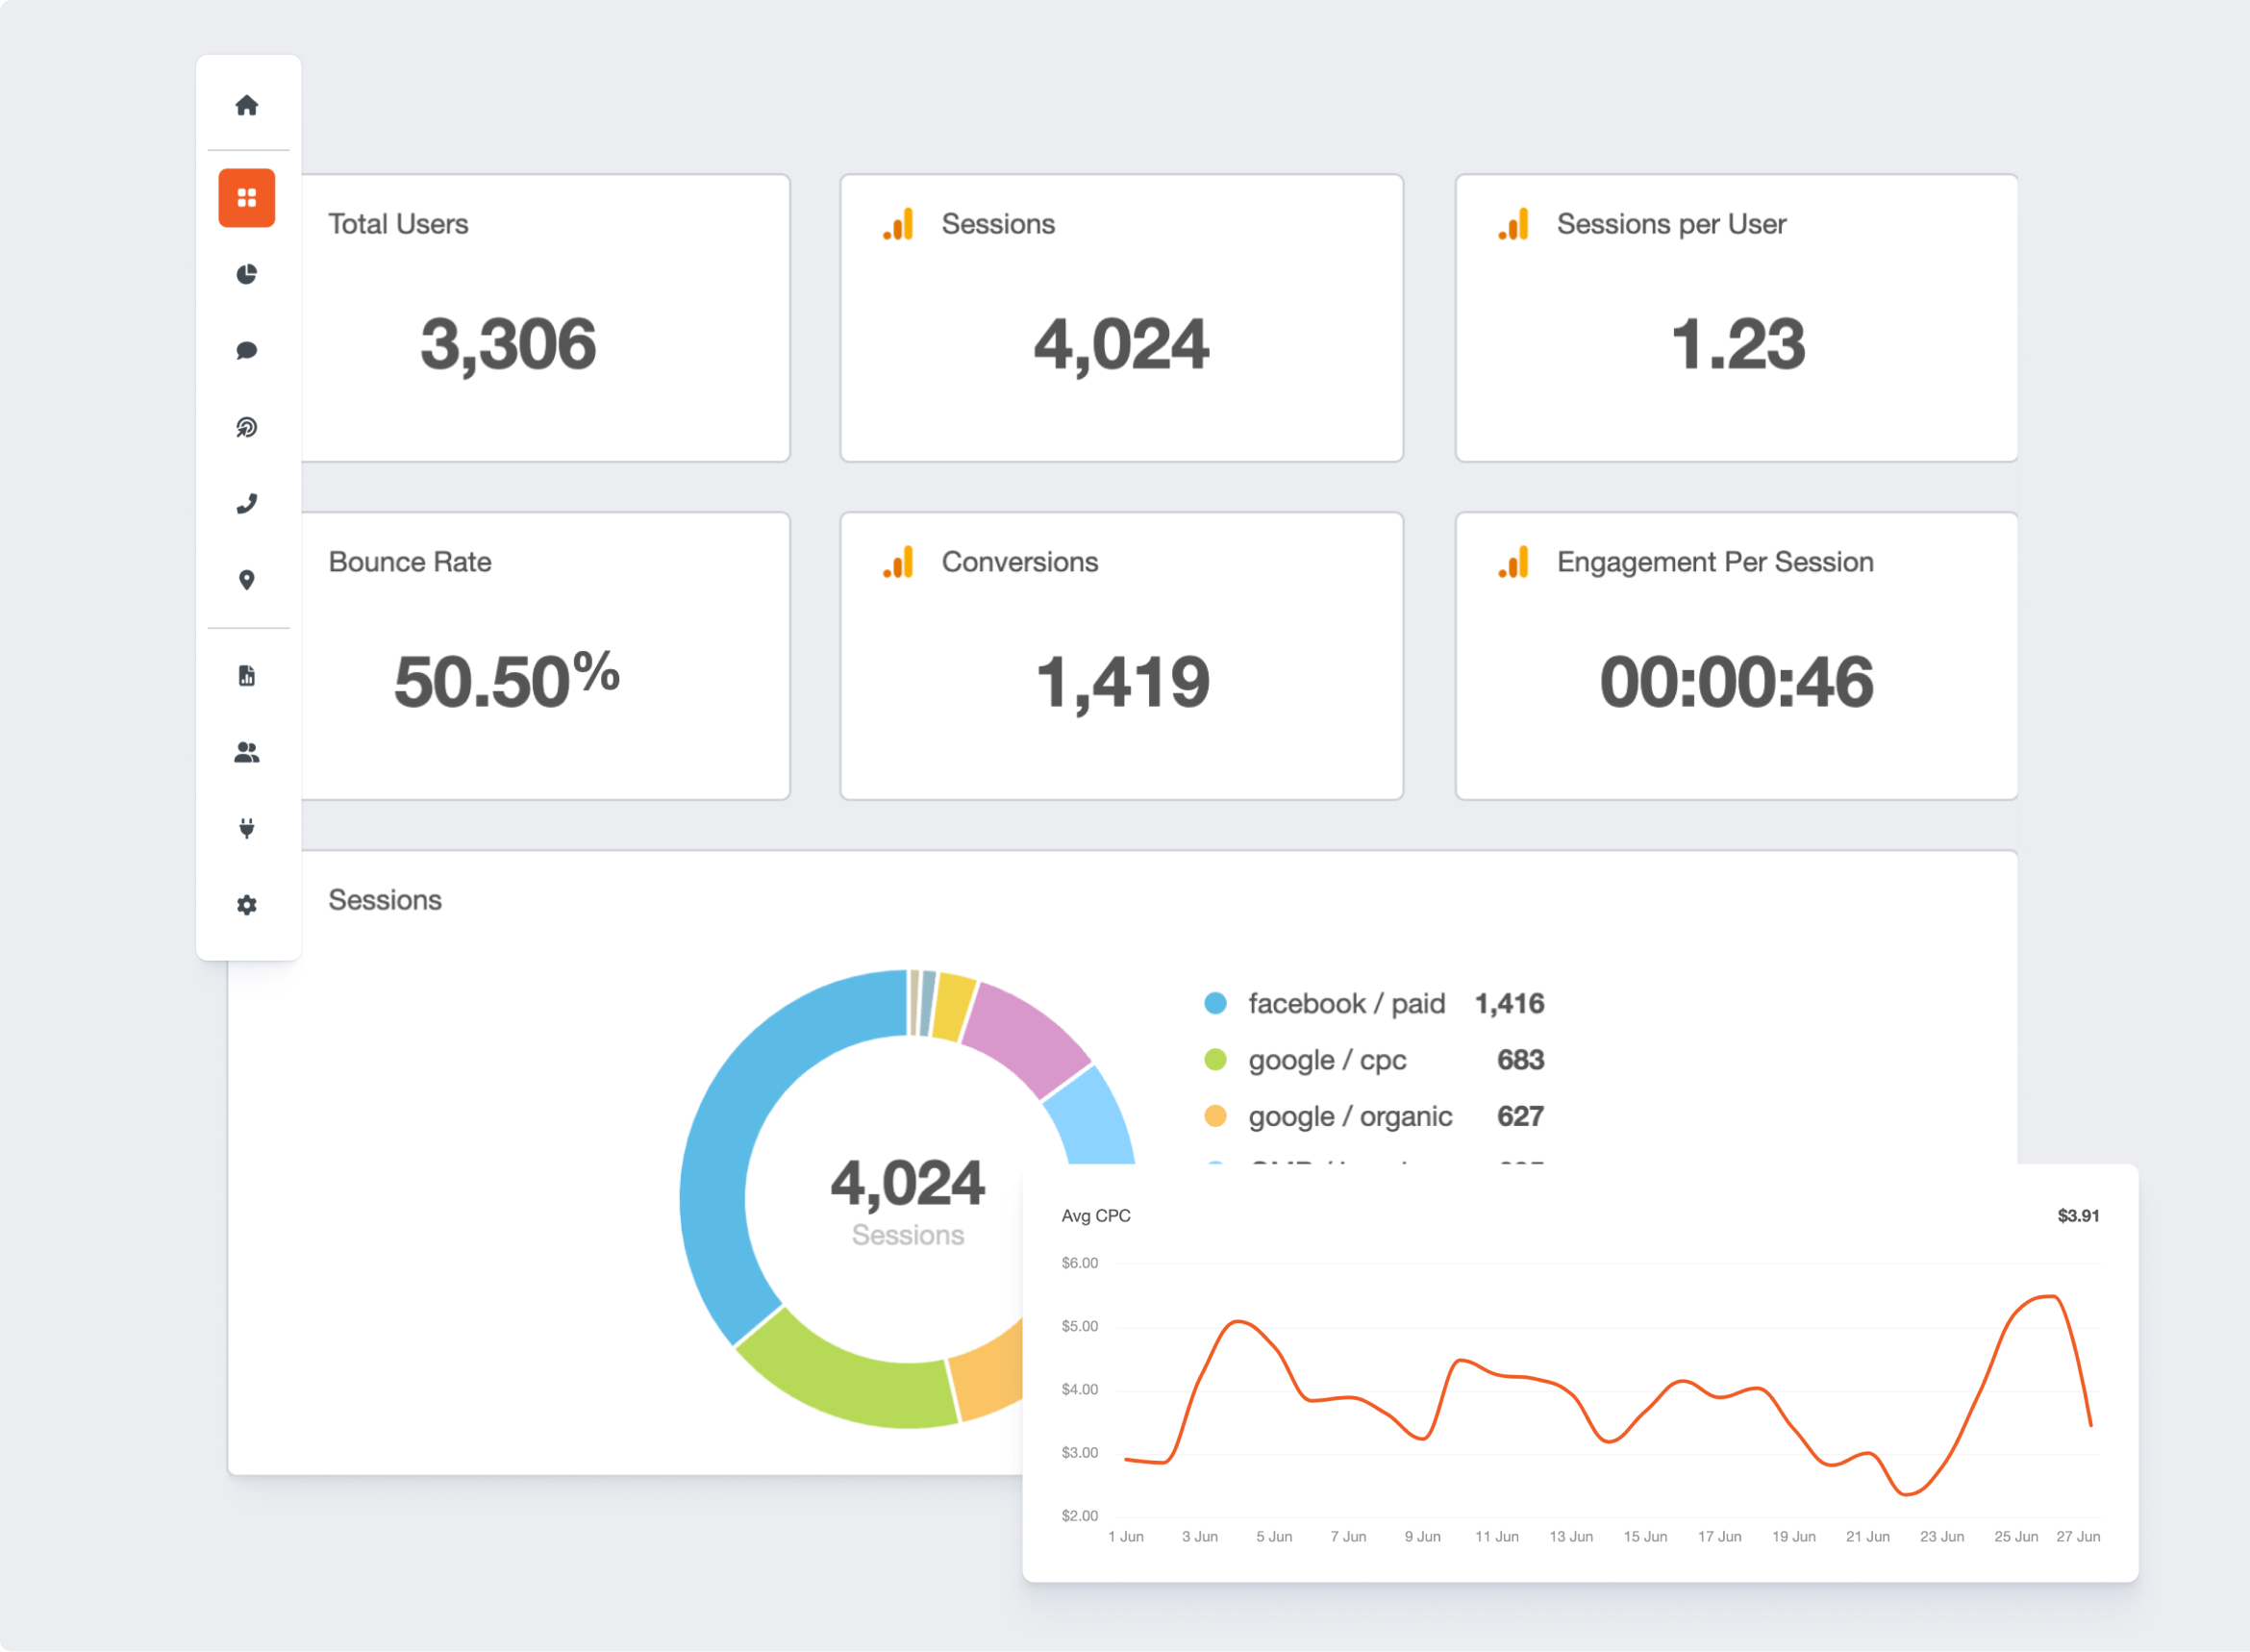Screen dimensions: 2250x1652
Task: Click the Avg CPC chart title
Action: pyautogui.click(x=1096, y=1216)
